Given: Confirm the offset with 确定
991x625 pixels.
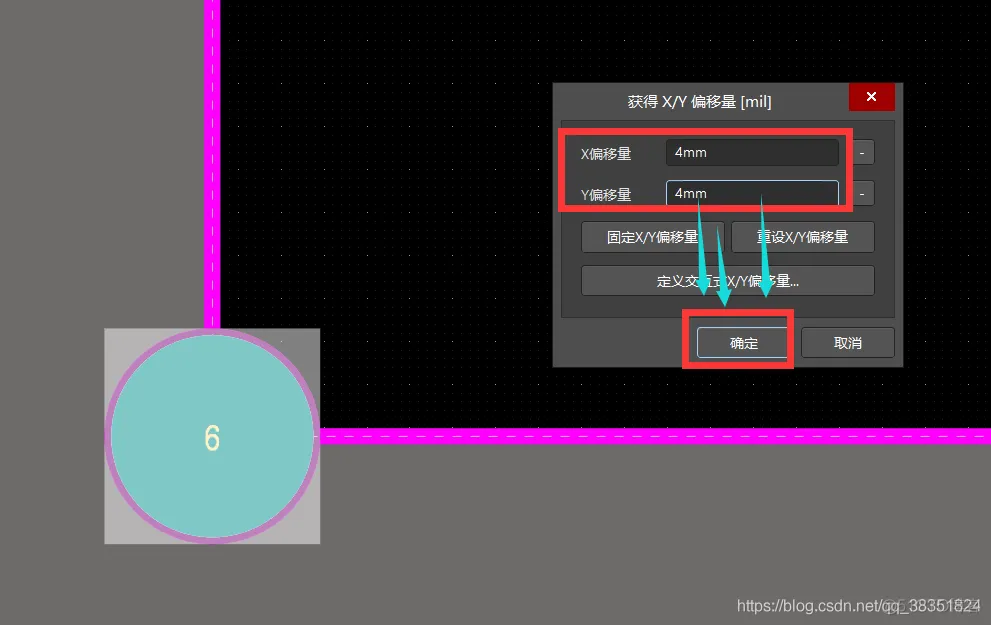Looking at the screenshot, I should (743, 343).
